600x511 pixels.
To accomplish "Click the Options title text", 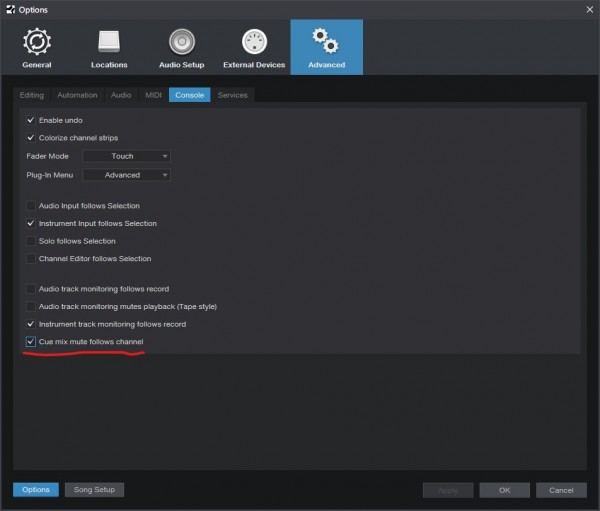I will pos(33,10).
